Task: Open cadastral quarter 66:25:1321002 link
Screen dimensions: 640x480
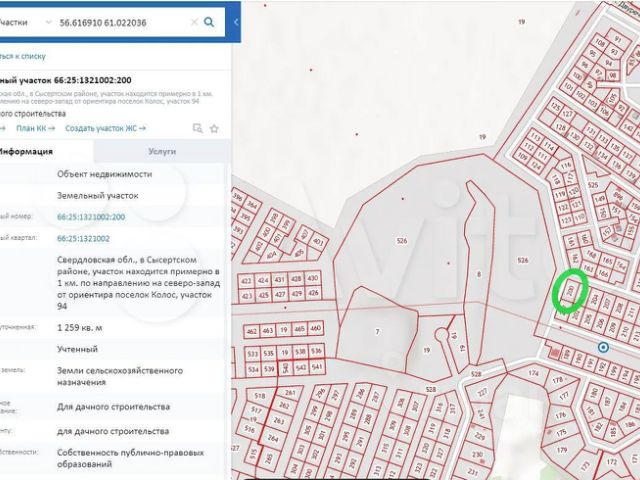Action: 84,239
